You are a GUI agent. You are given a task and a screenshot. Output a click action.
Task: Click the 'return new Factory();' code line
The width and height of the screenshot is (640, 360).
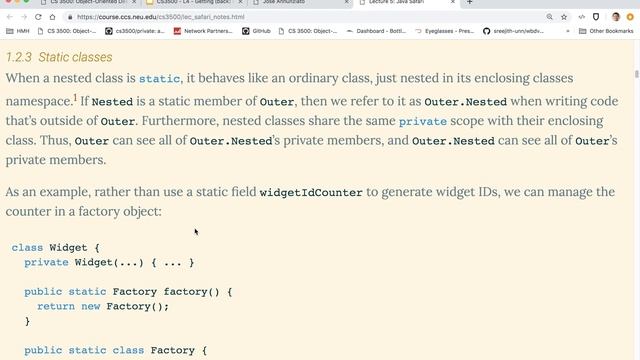103,307
